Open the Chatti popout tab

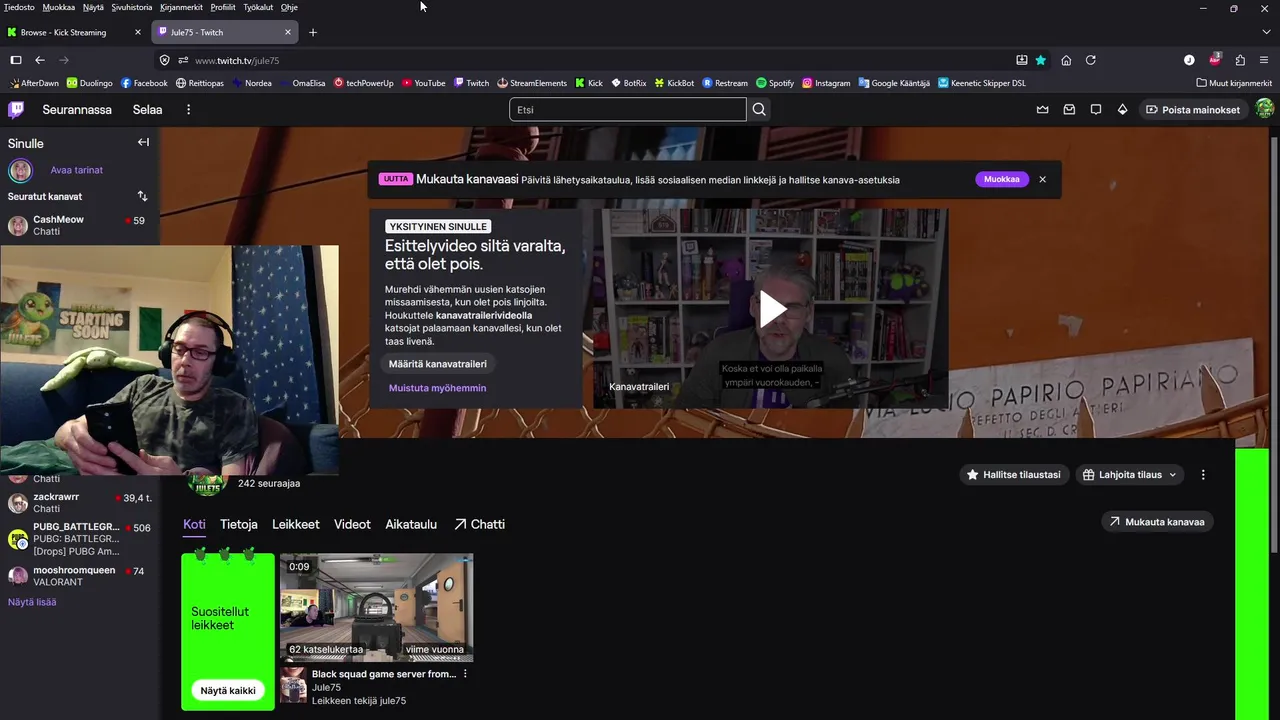[479, 524]
